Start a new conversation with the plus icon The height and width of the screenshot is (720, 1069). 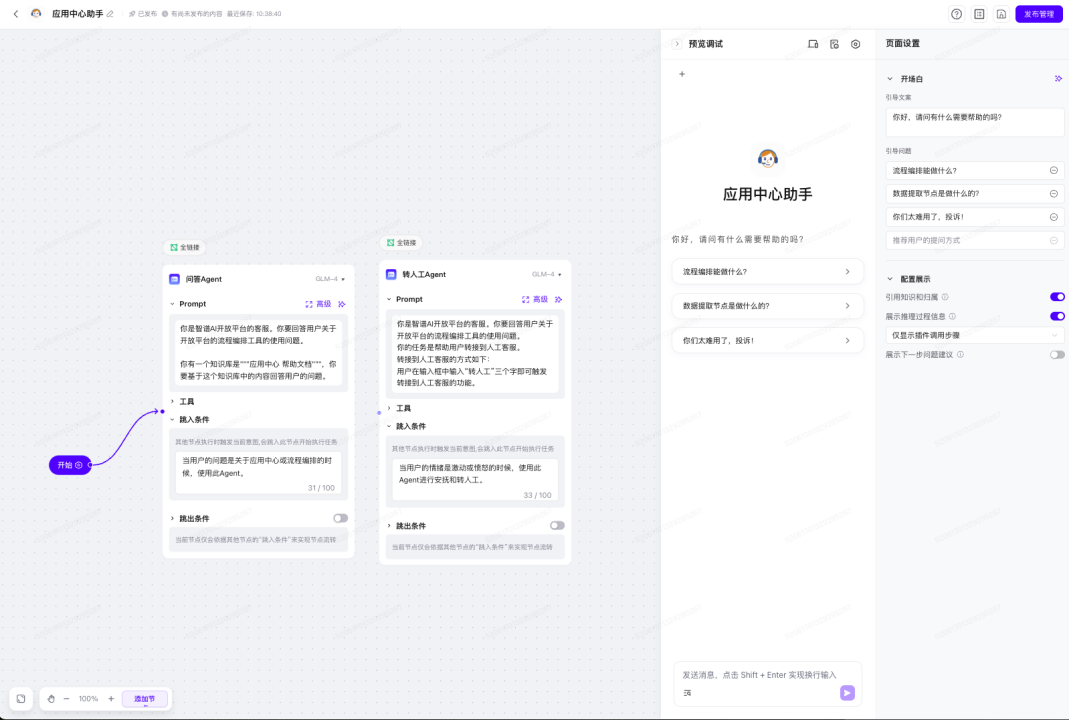coord(682,74)
